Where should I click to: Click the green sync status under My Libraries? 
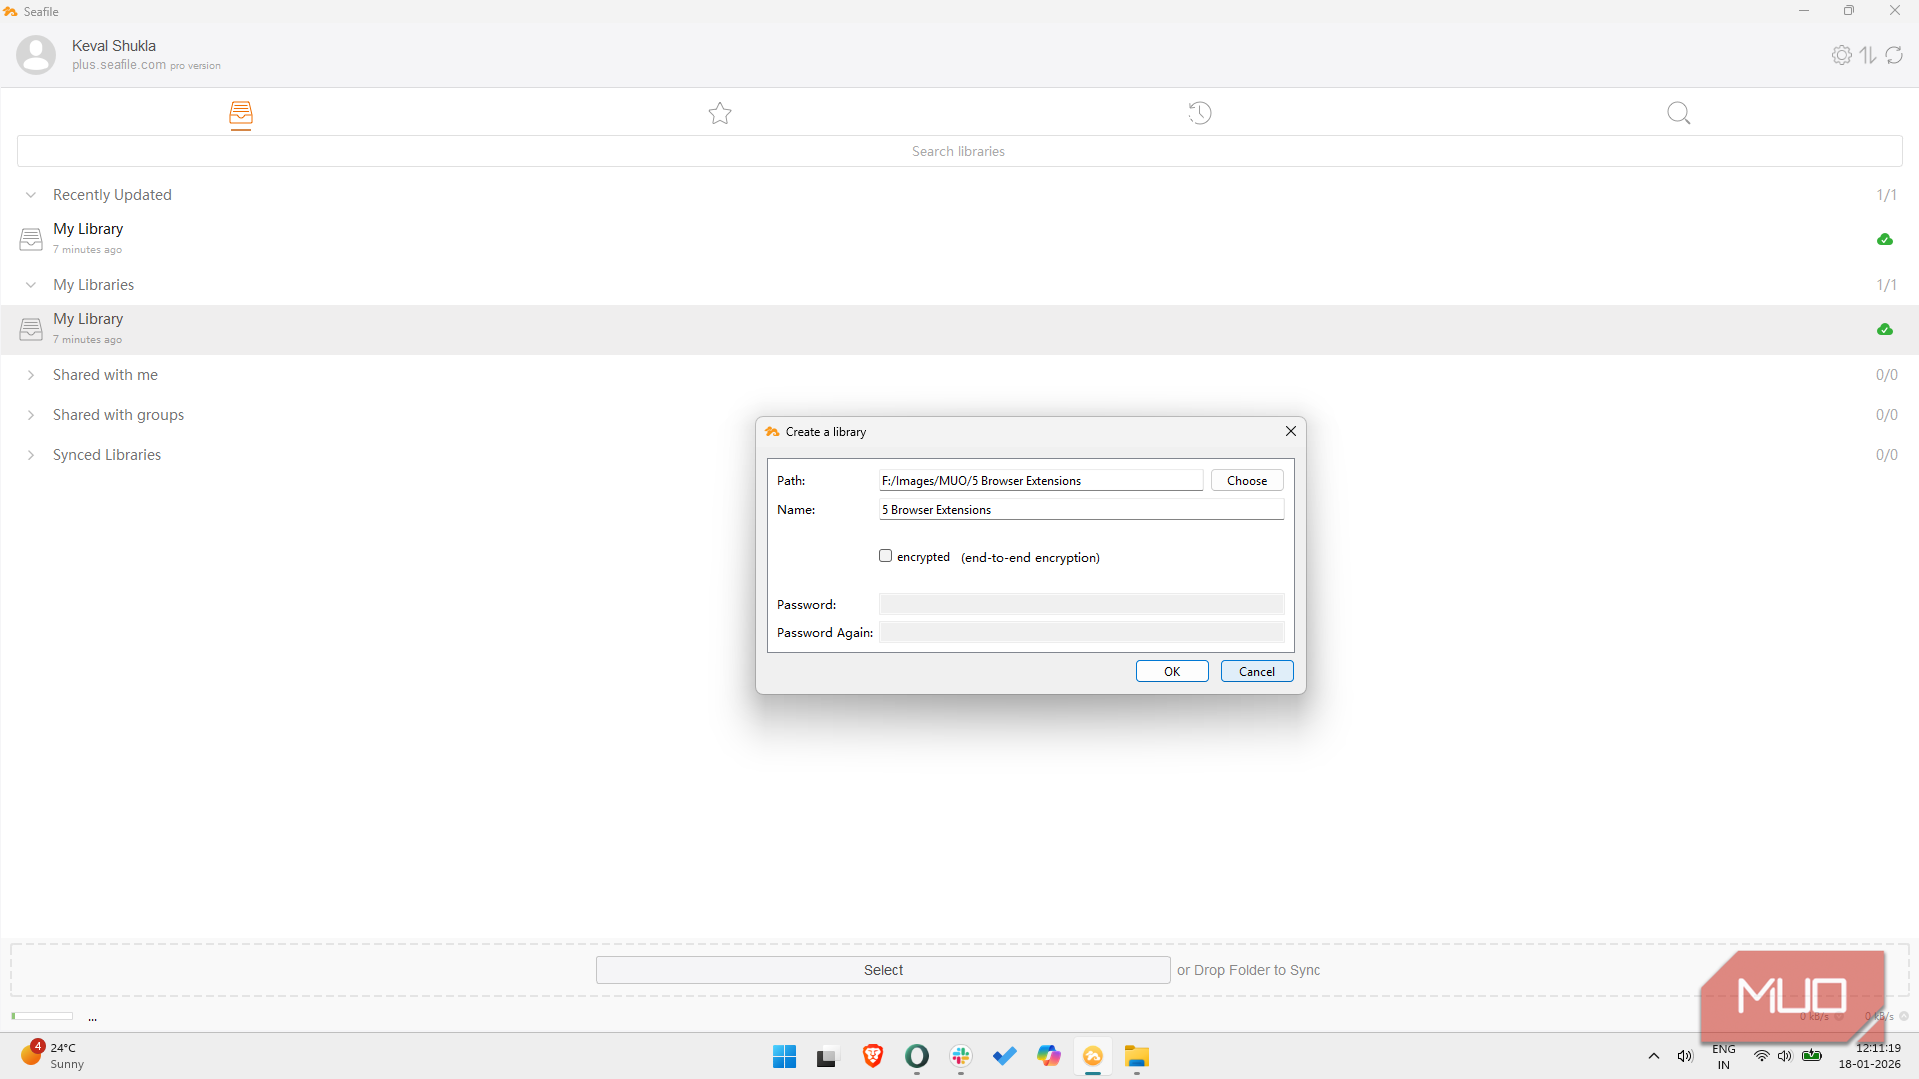(x=1884, y=329)
